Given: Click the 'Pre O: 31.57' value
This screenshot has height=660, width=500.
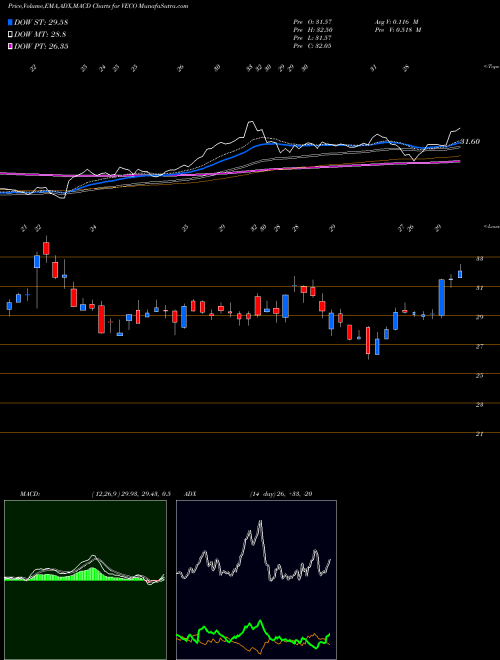Looking at the screenshot, I should point(312,21).
